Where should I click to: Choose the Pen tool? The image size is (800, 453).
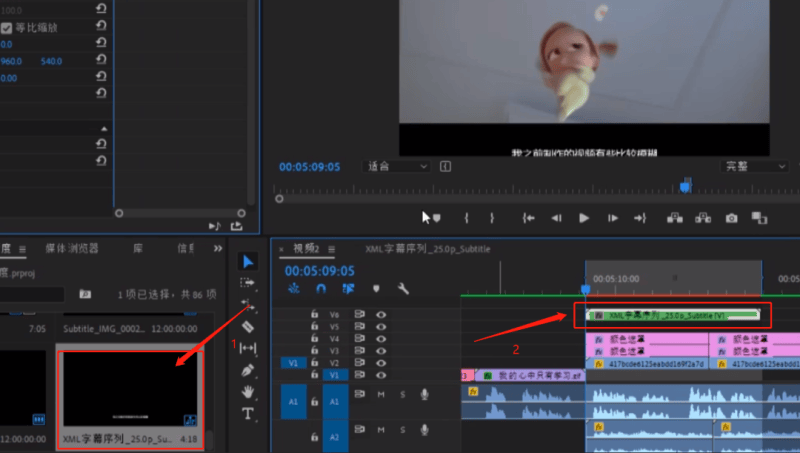click(x=248, y=369)
